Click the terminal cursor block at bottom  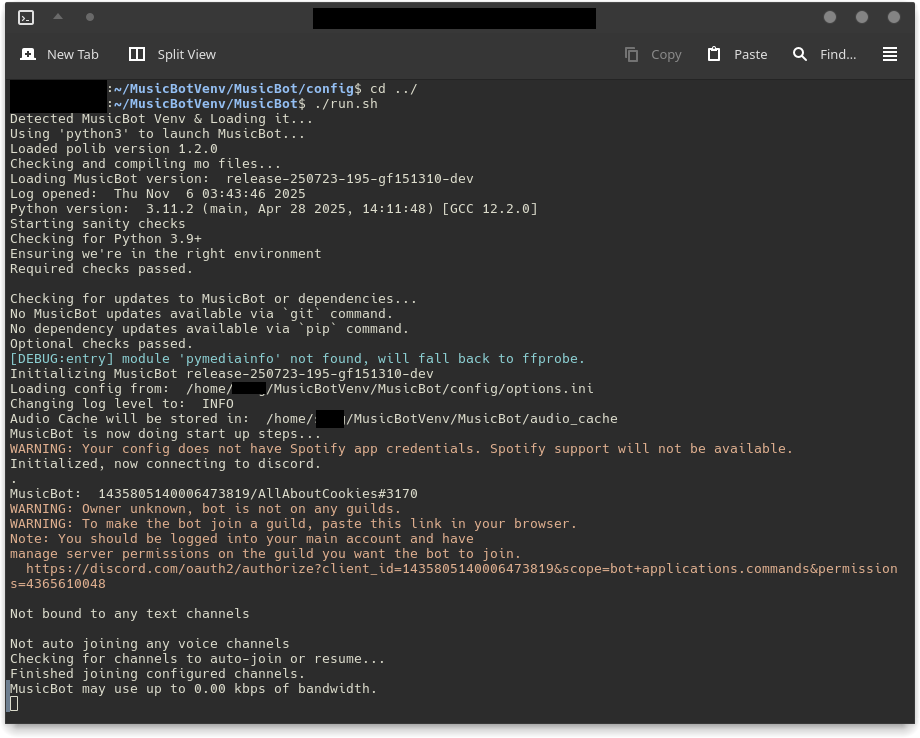[x=14, y=703]
